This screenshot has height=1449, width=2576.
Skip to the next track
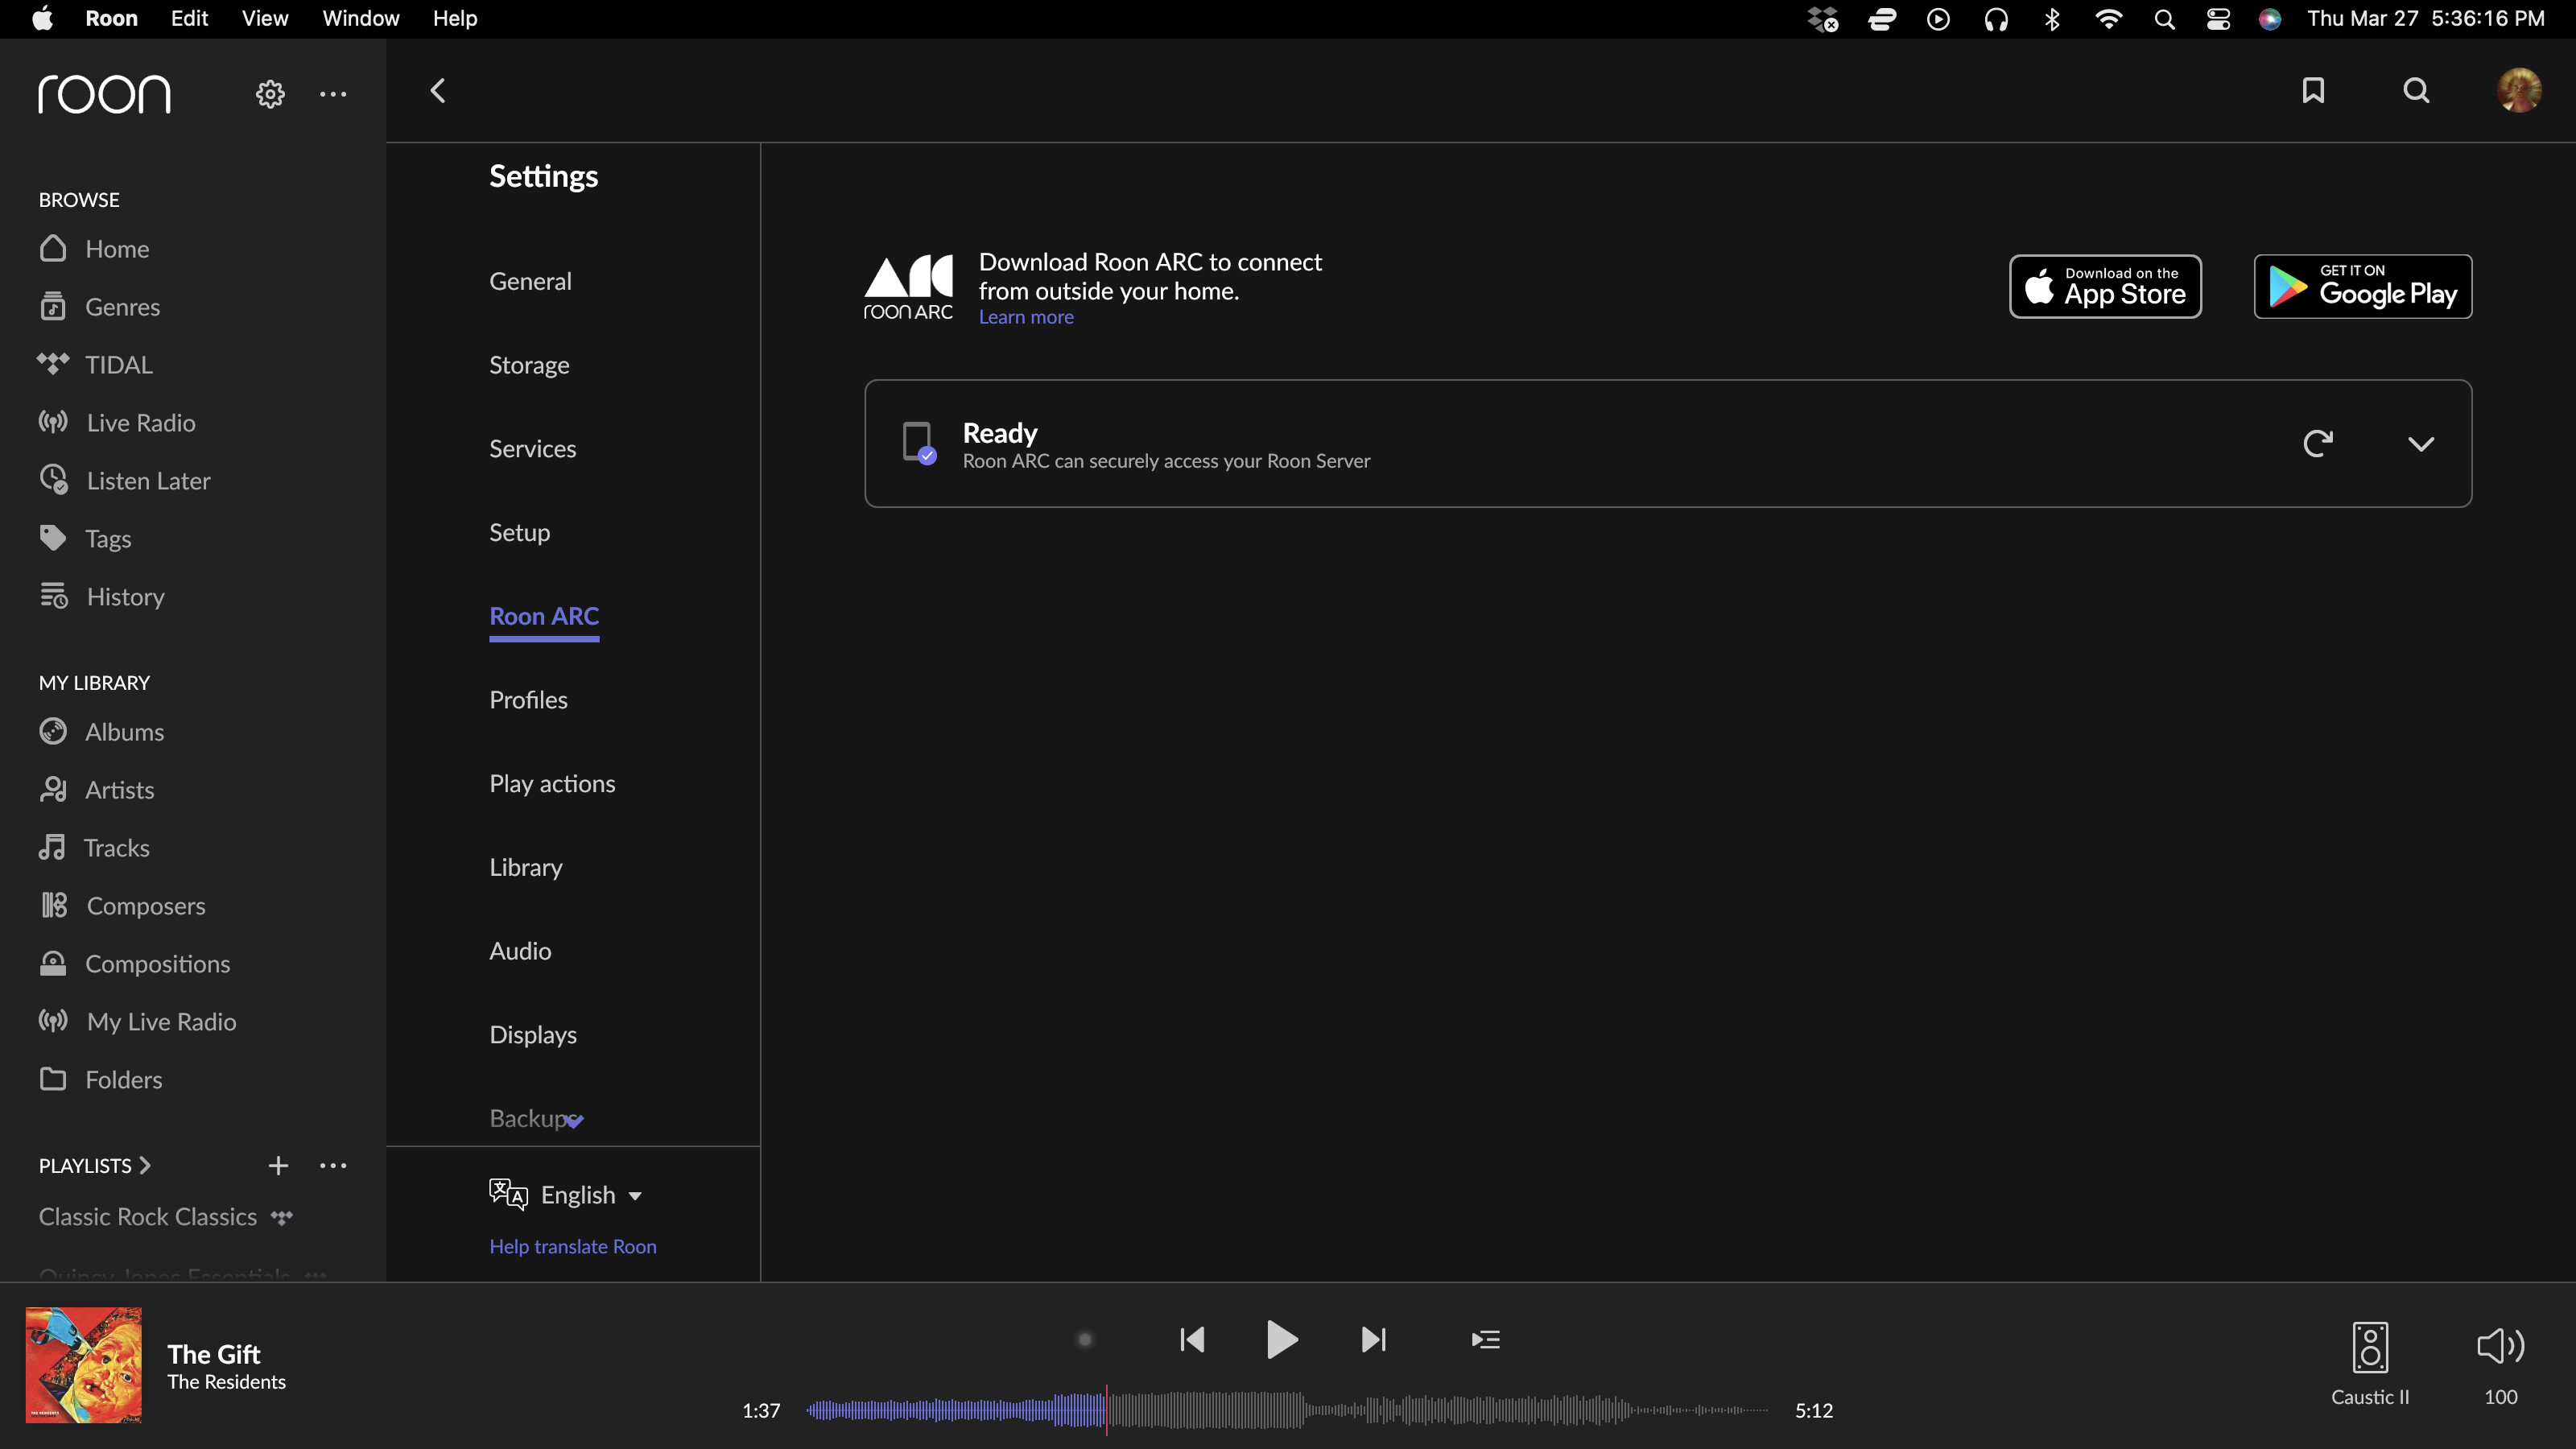point(1374,1340)
